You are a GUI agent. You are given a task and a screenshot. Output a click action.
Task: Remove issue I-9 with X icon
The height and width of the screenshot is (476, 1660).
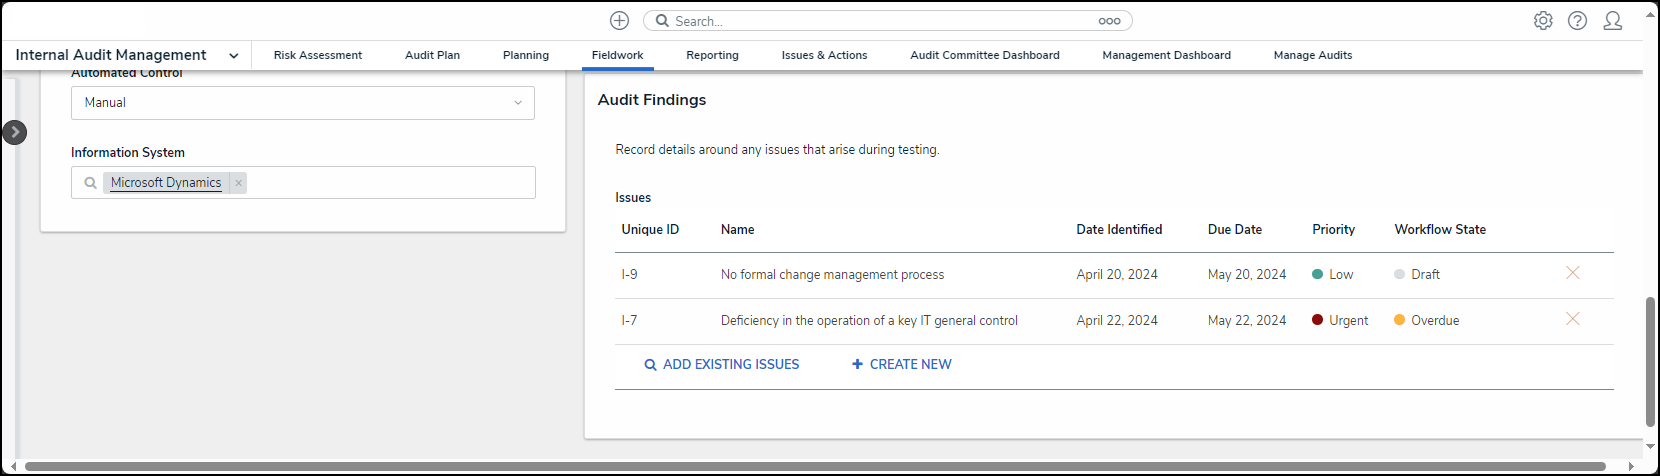click(x=1572, y=273)
